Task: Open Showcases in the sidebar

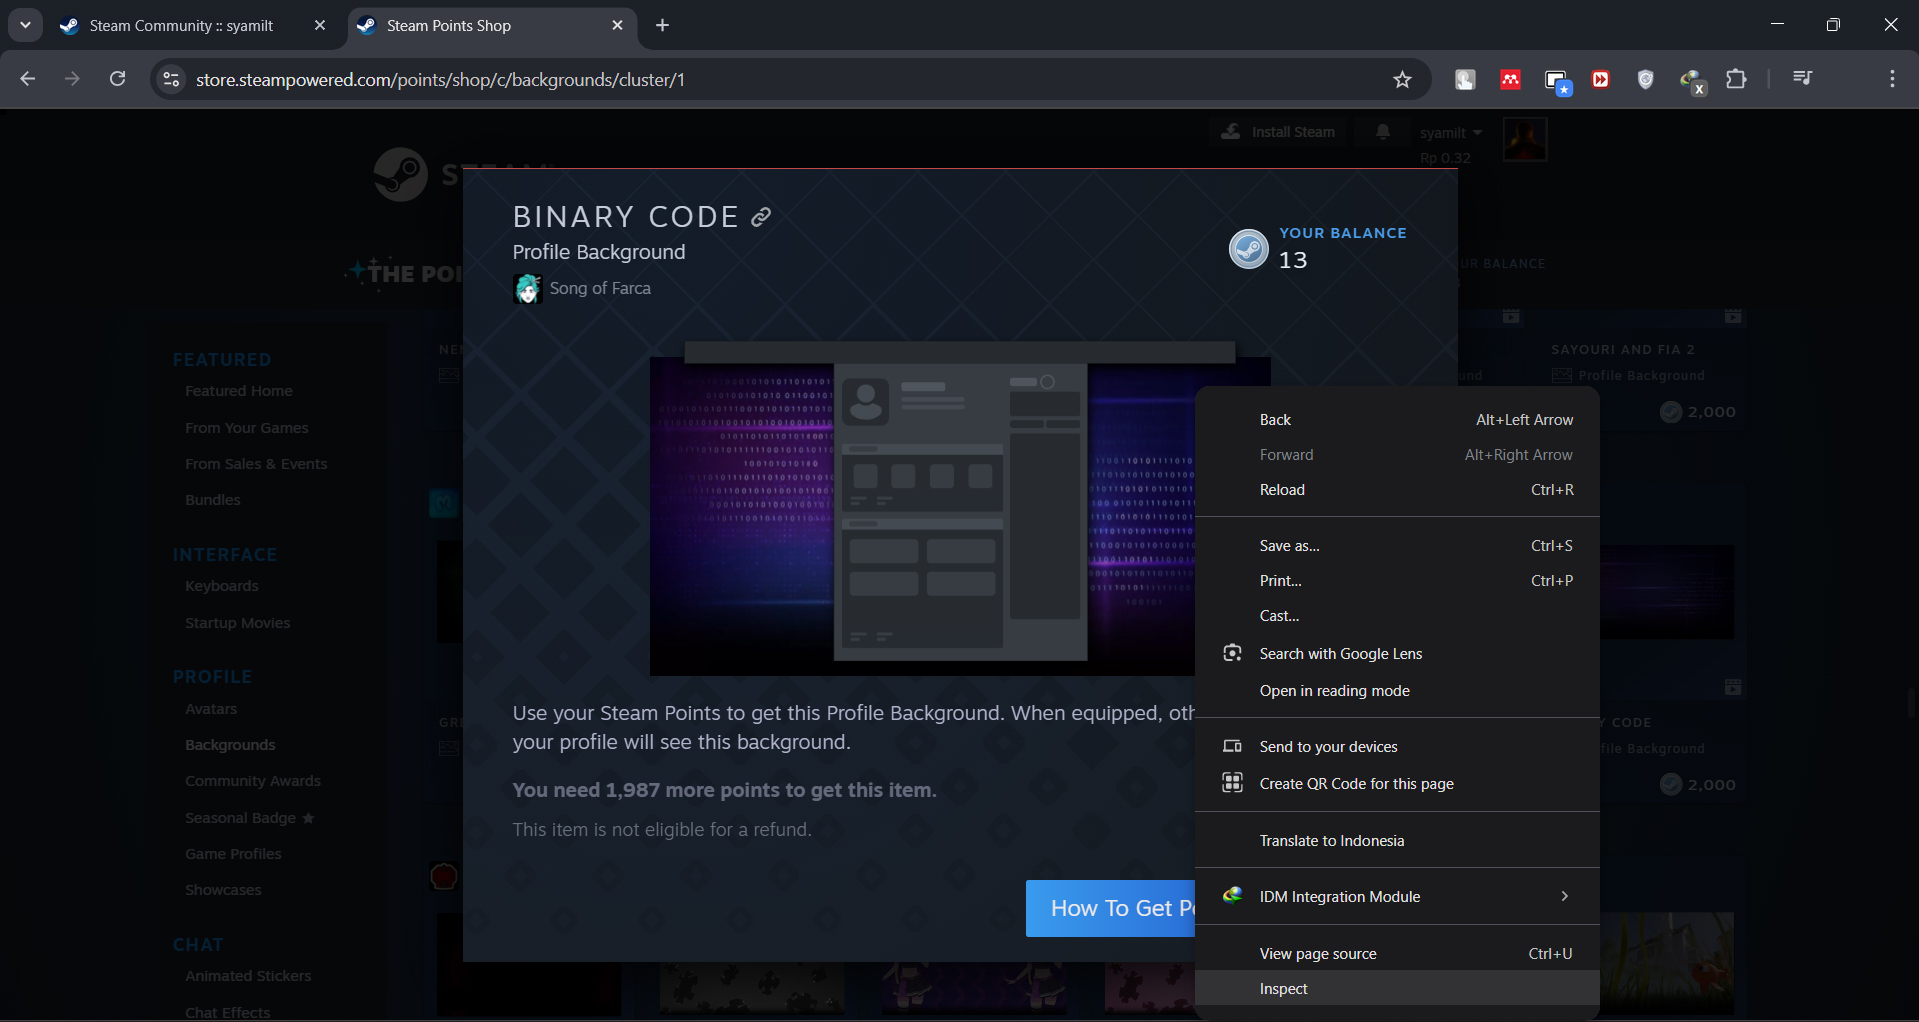Action: (x=223, y=890)
